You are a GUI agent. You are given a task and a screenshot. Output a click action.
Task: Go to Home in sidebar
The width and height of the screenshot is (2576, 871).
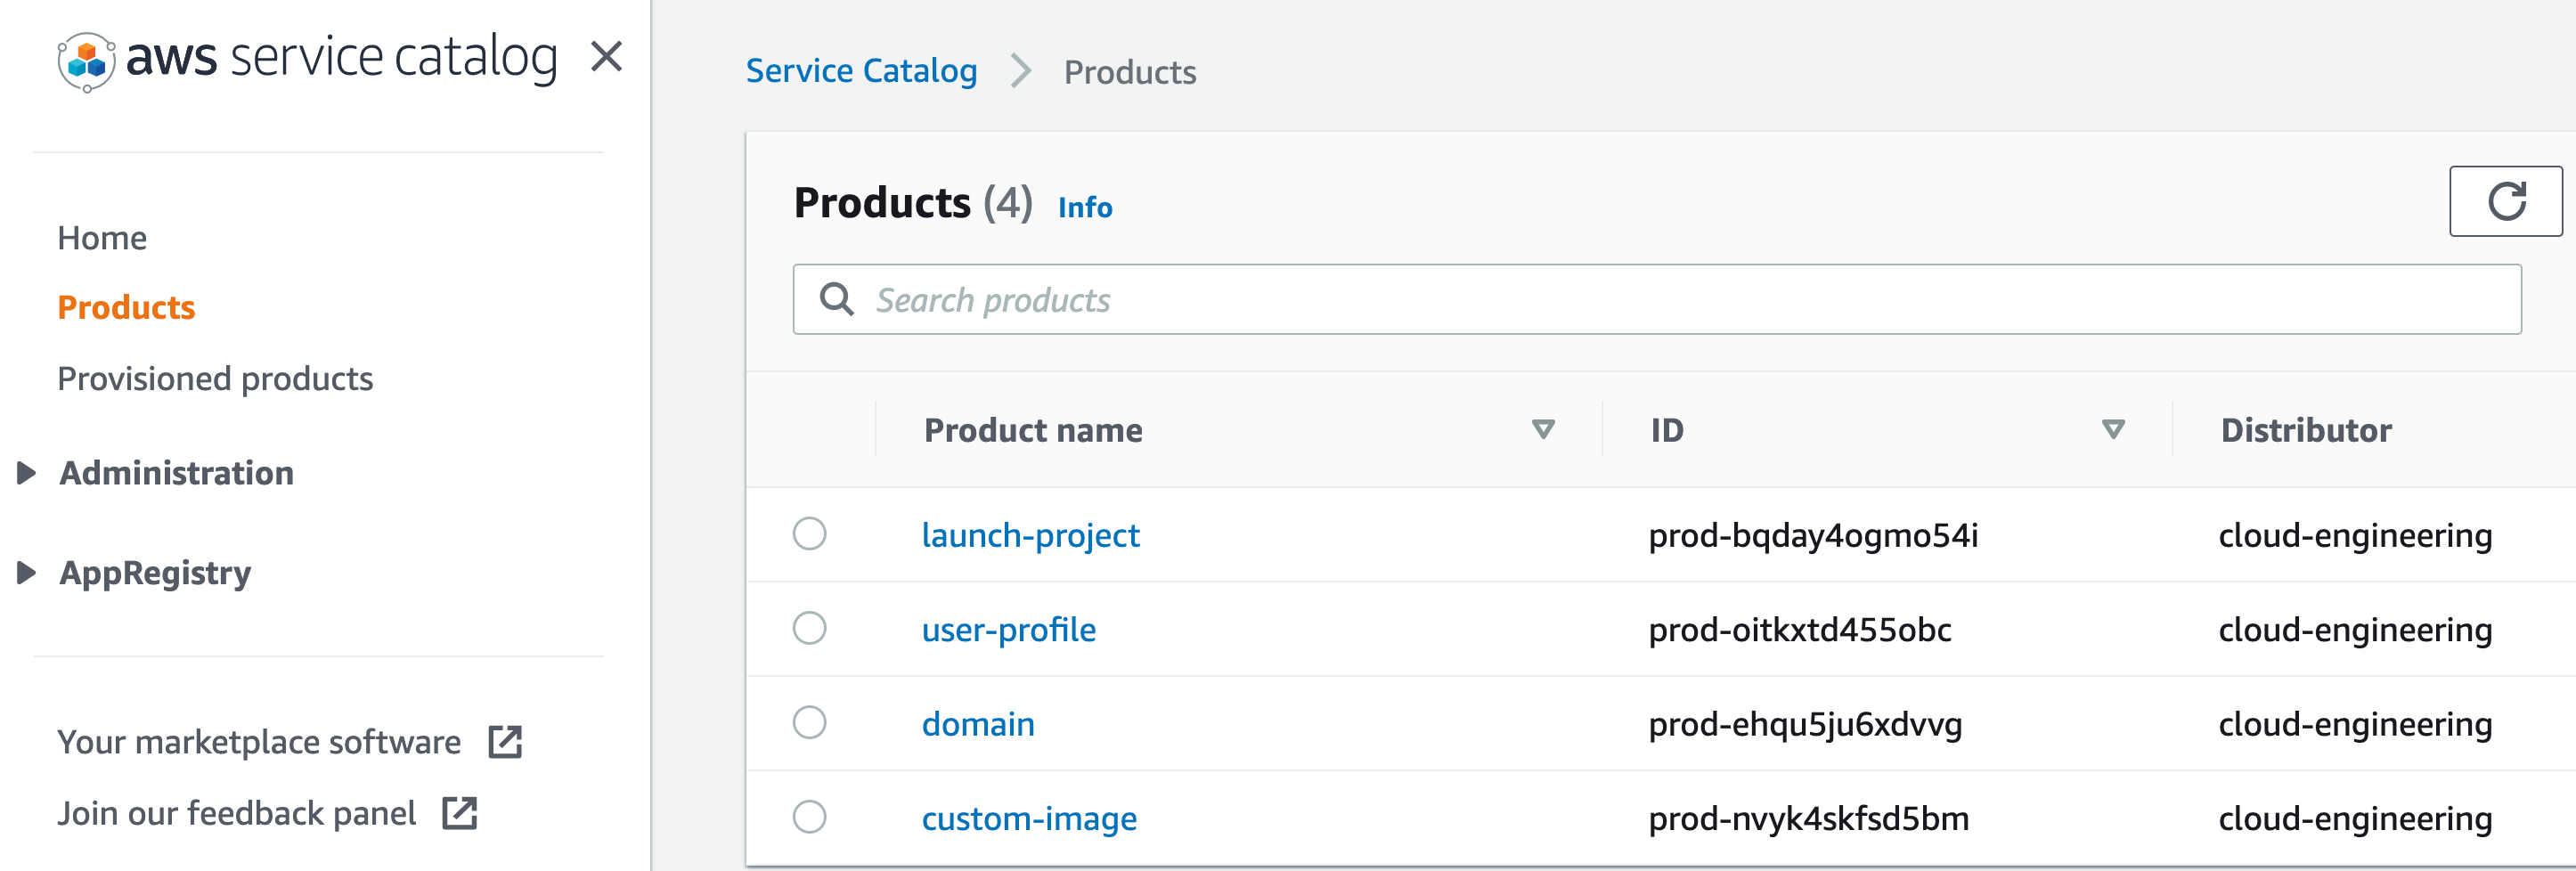click(x=102, y=238)
